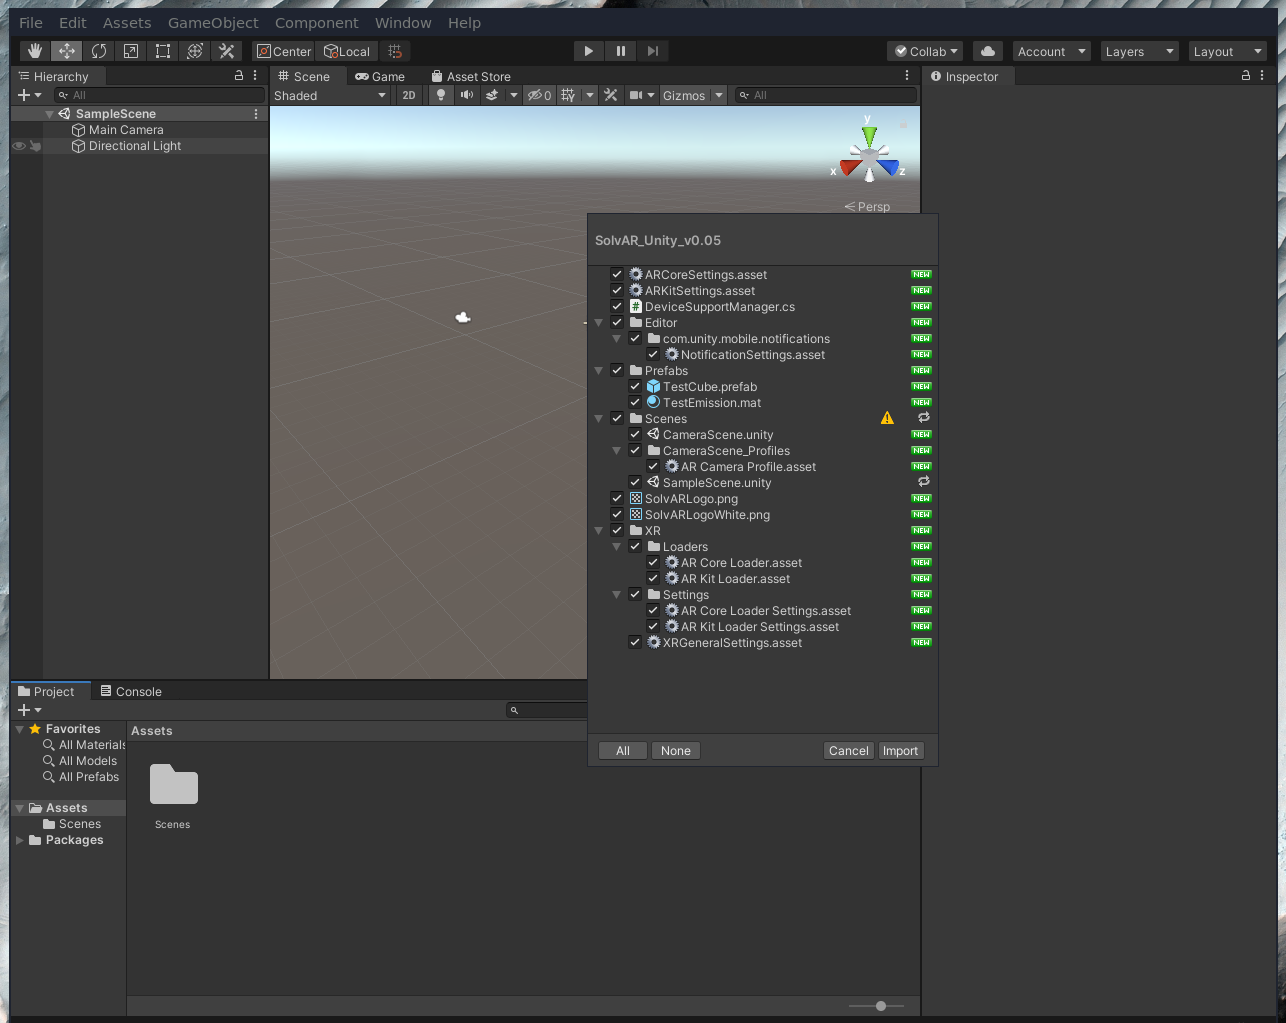
Task: Uncheck the TestCube.prefab checkbox
Action: 635,386
